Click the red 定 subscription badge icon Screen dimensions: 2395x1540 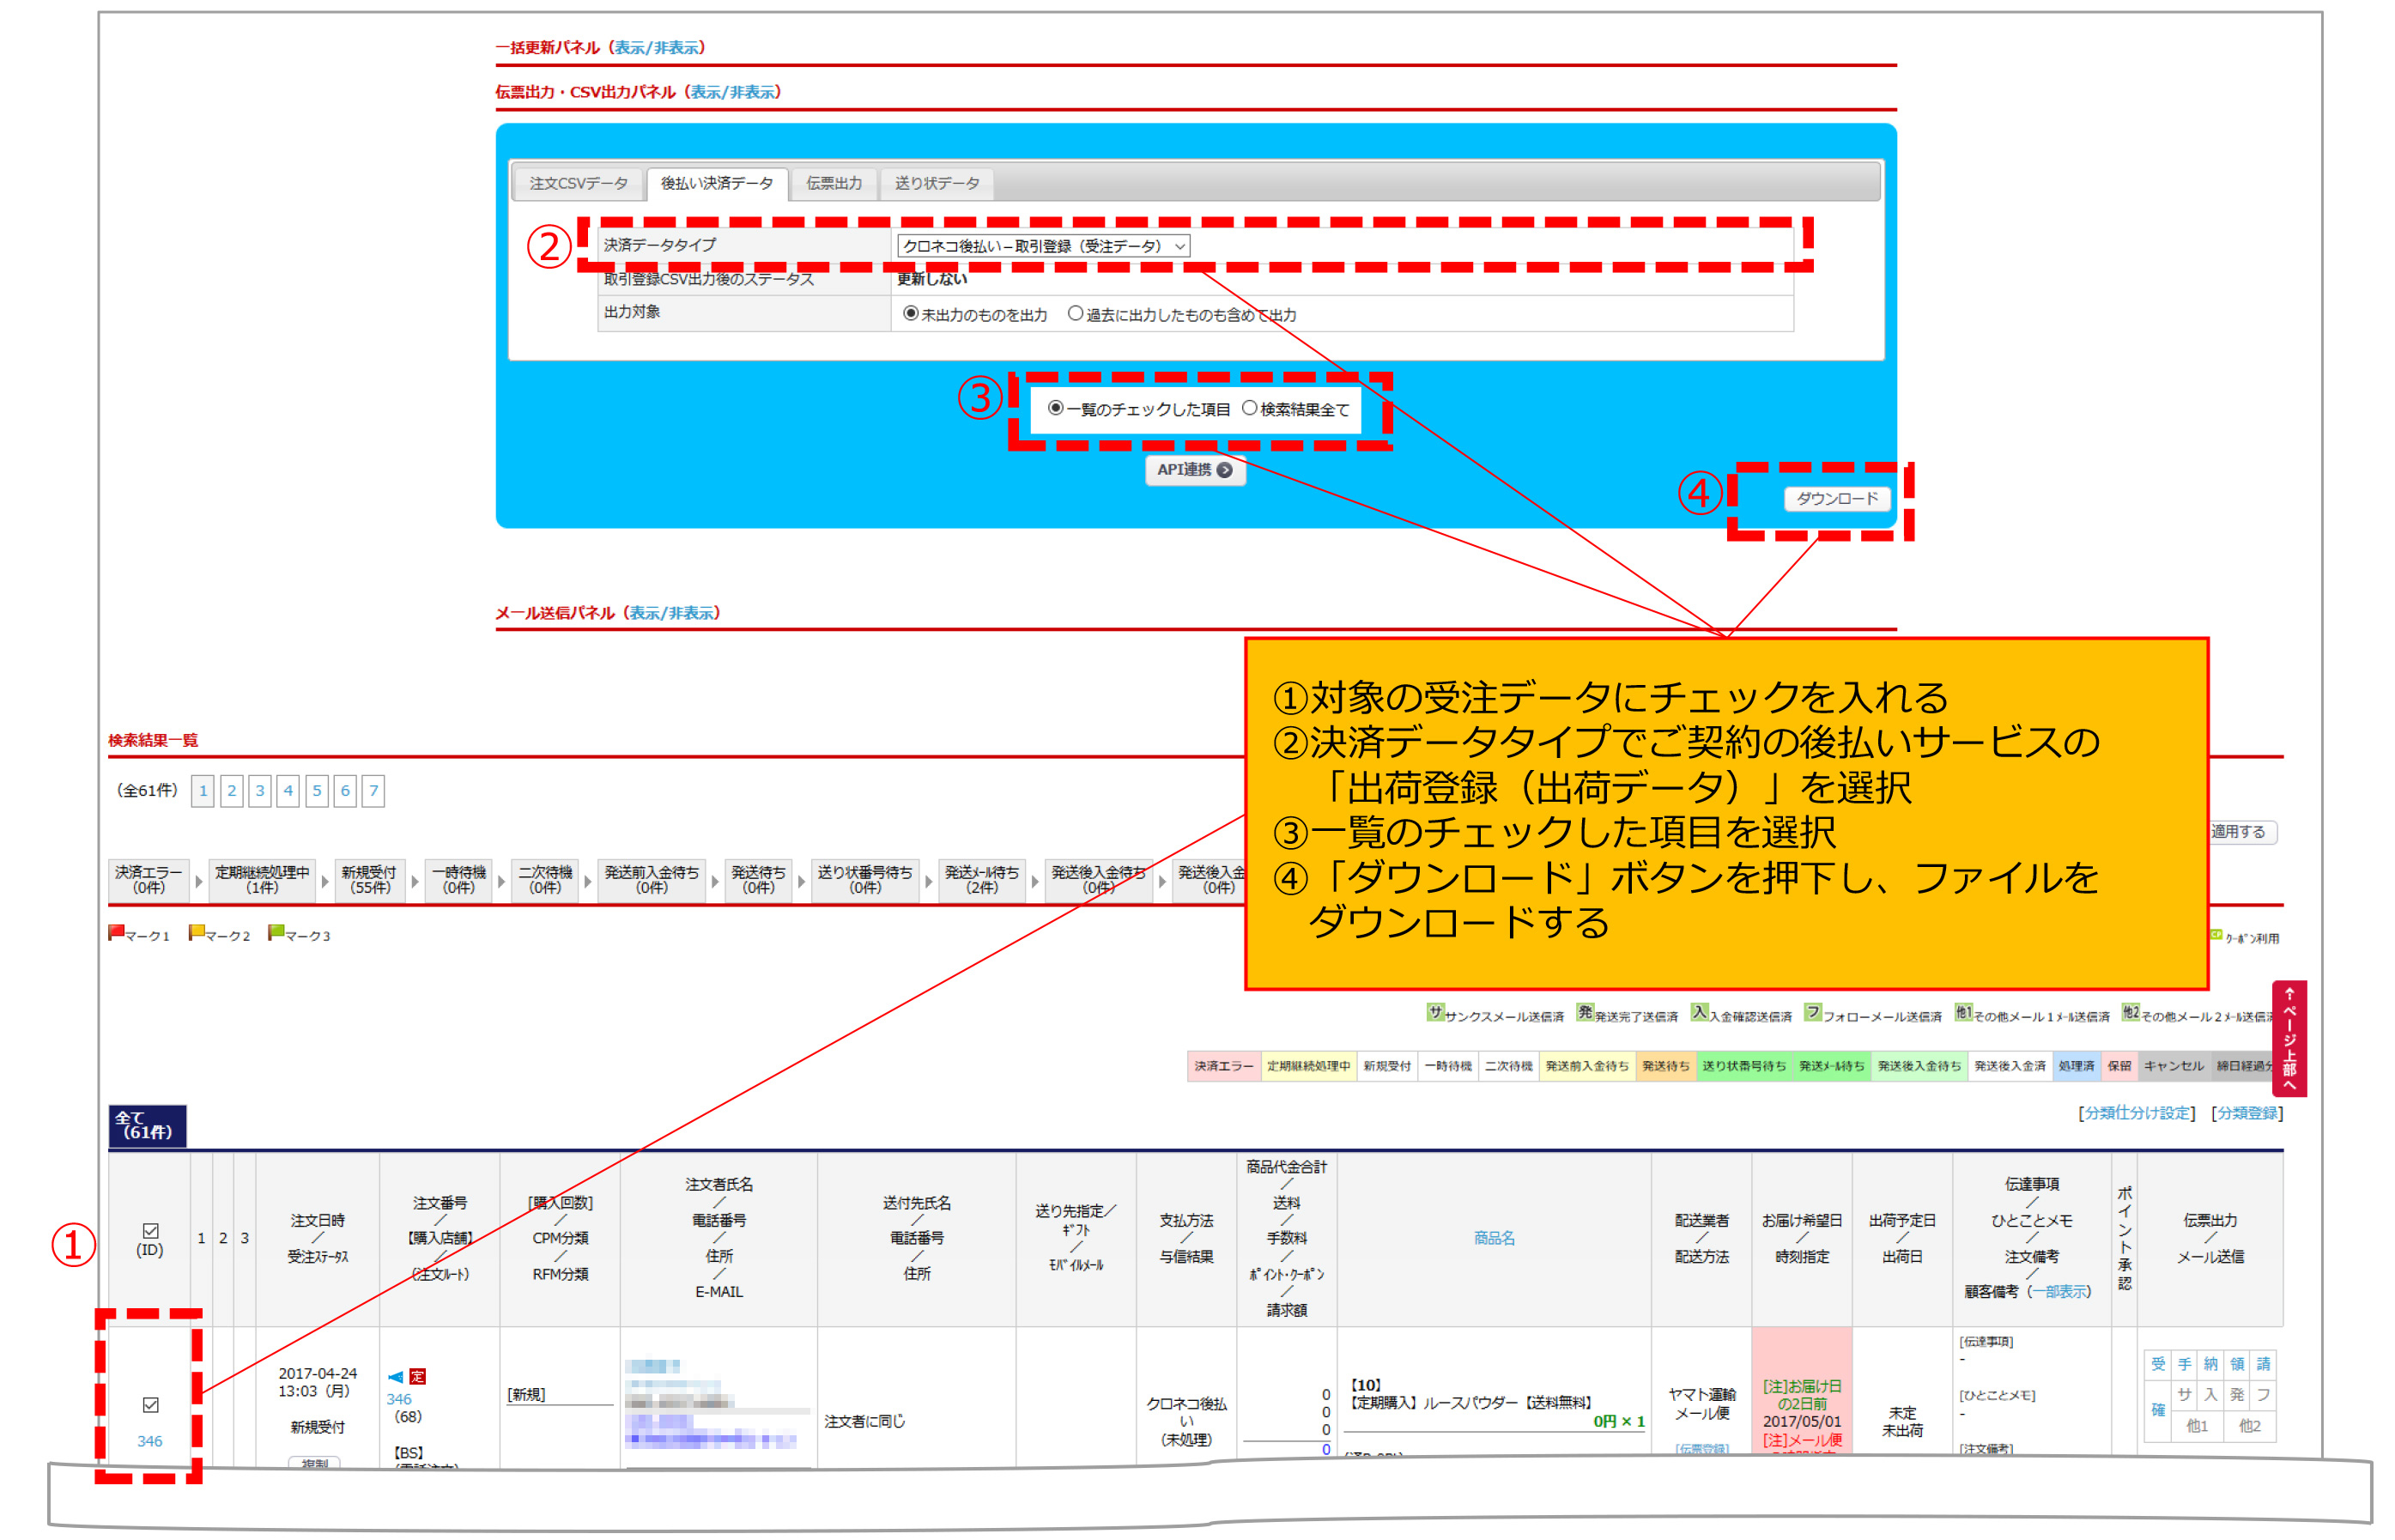[418, 1377]
